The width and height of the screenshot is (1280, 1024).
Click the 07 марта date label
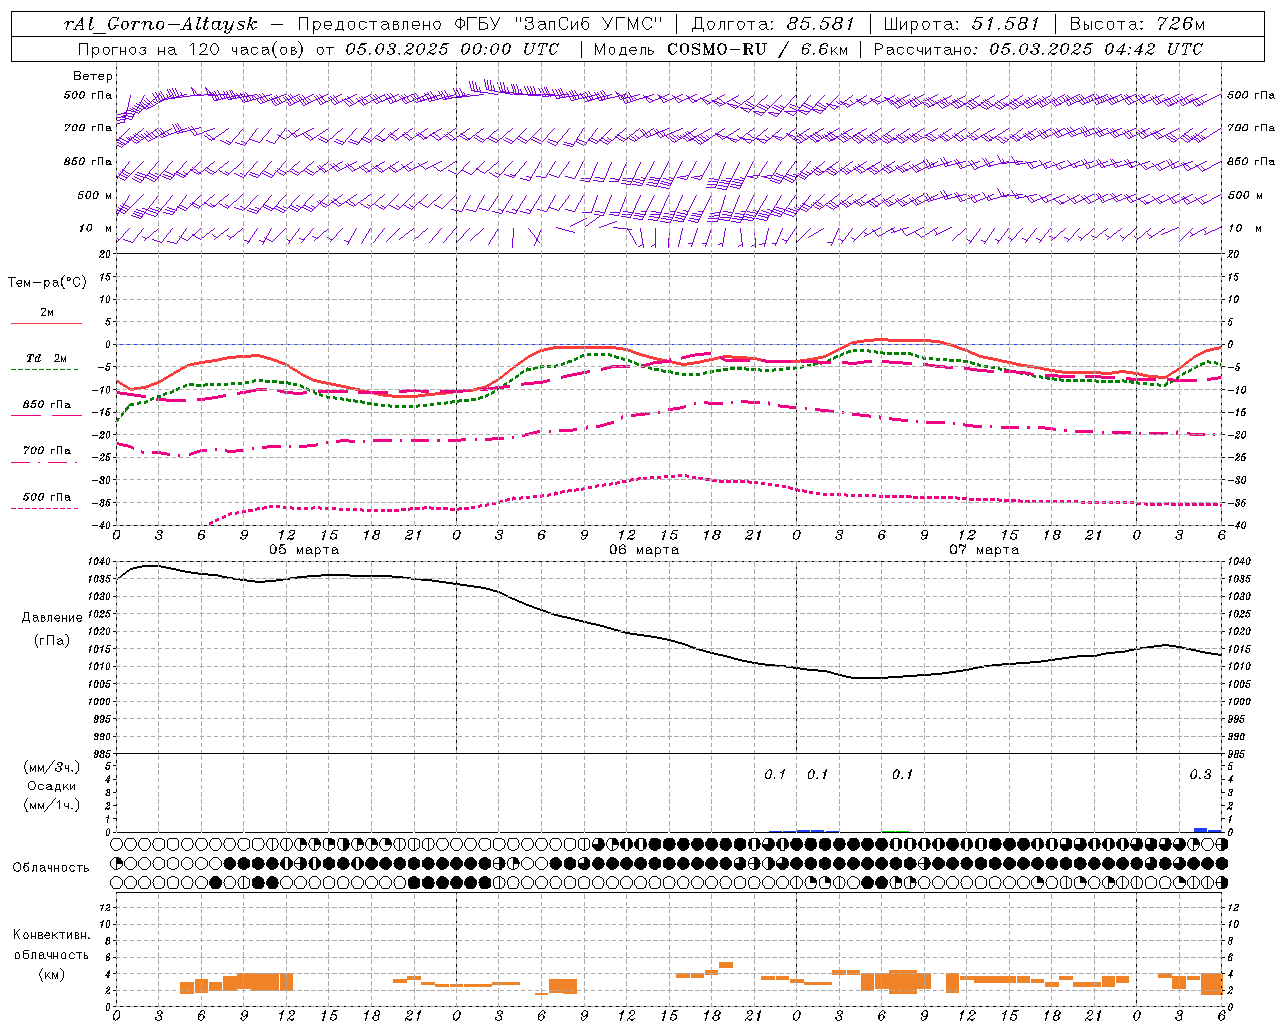coord(984,550)
